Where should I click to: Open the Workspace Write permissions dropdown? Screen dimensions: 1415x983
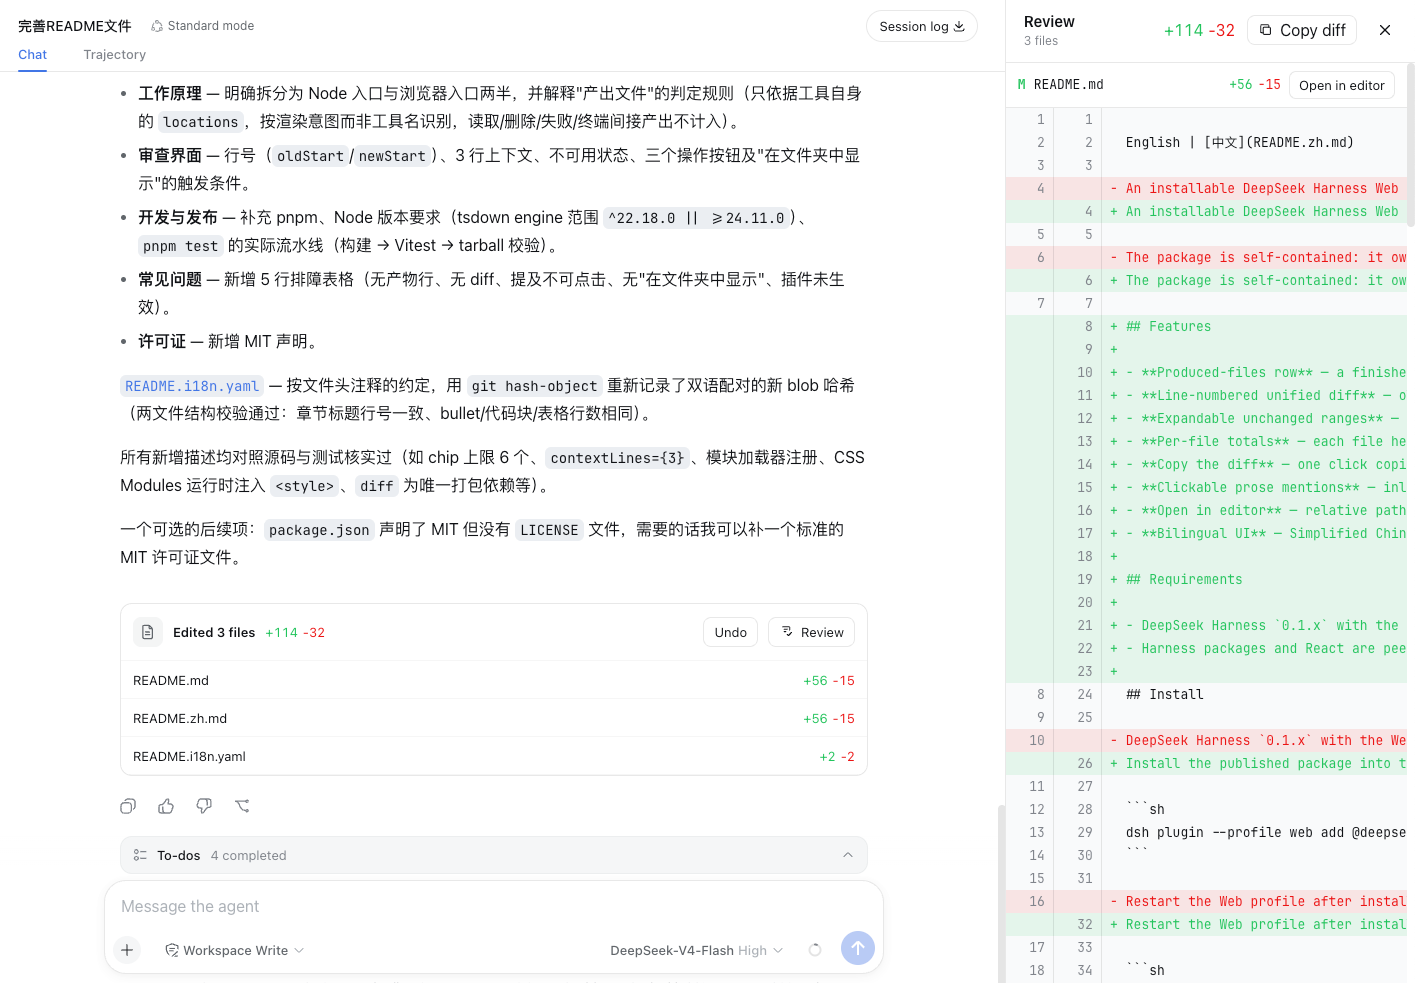pyautogui.click(x=235, y=950)
